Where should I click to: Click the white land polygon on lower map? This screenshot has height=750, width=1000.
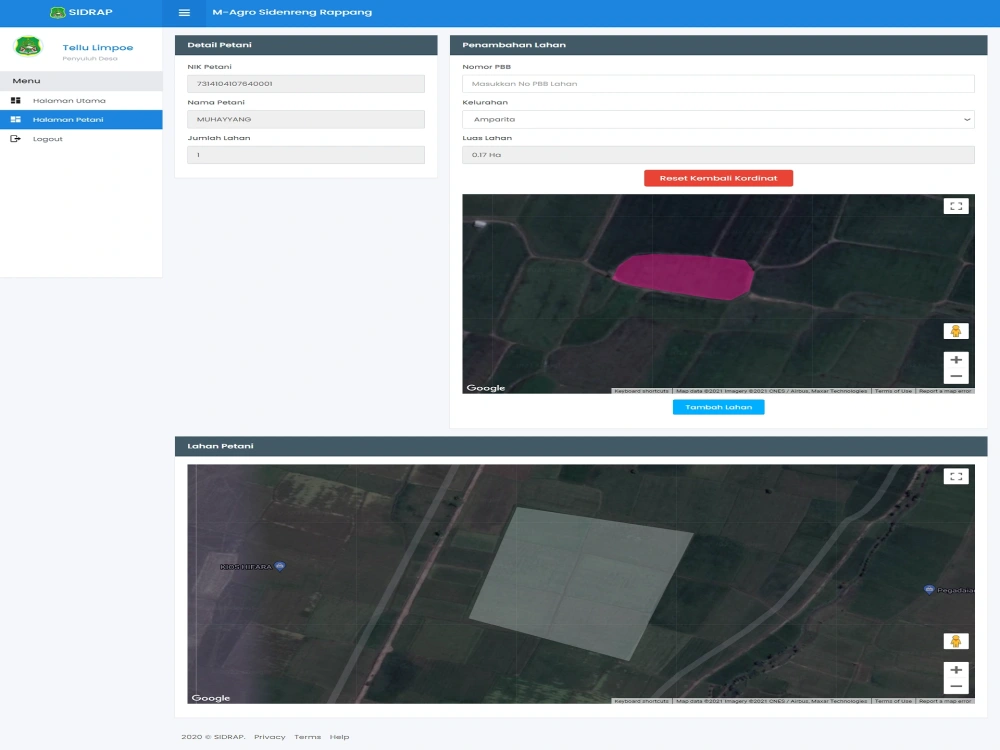[580, 584]
